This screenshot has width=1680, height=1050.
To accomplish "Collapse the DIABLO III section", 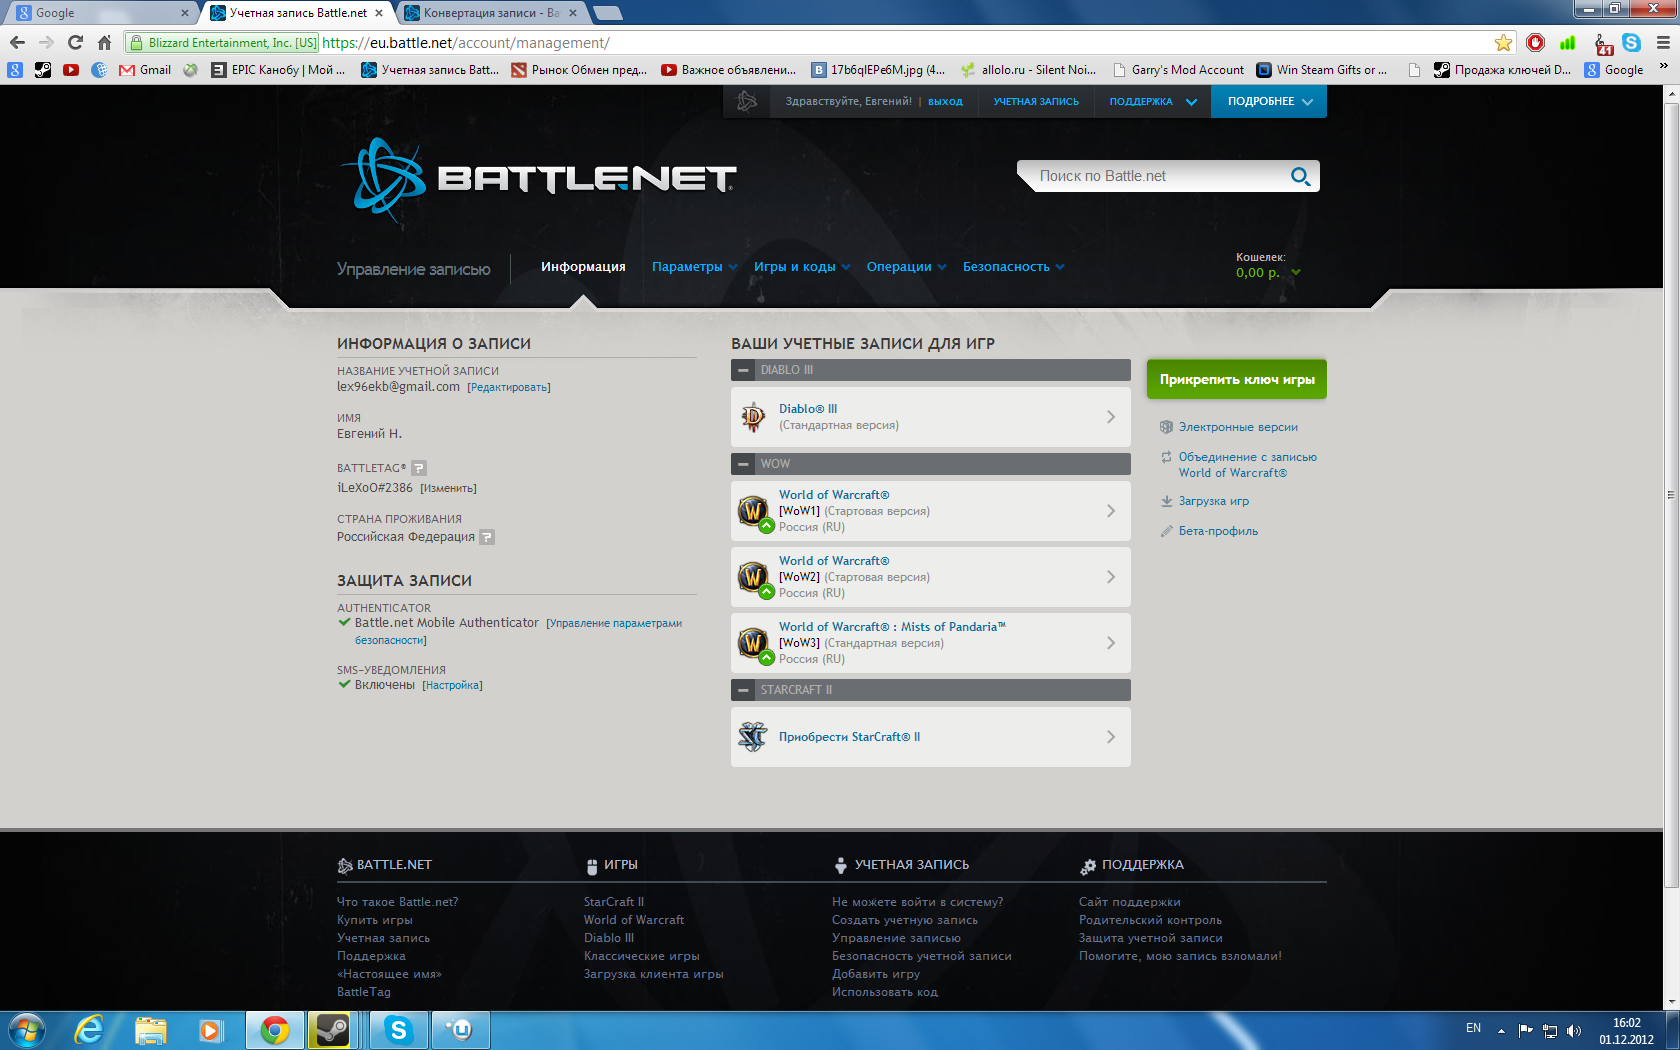I will (743, 370).
